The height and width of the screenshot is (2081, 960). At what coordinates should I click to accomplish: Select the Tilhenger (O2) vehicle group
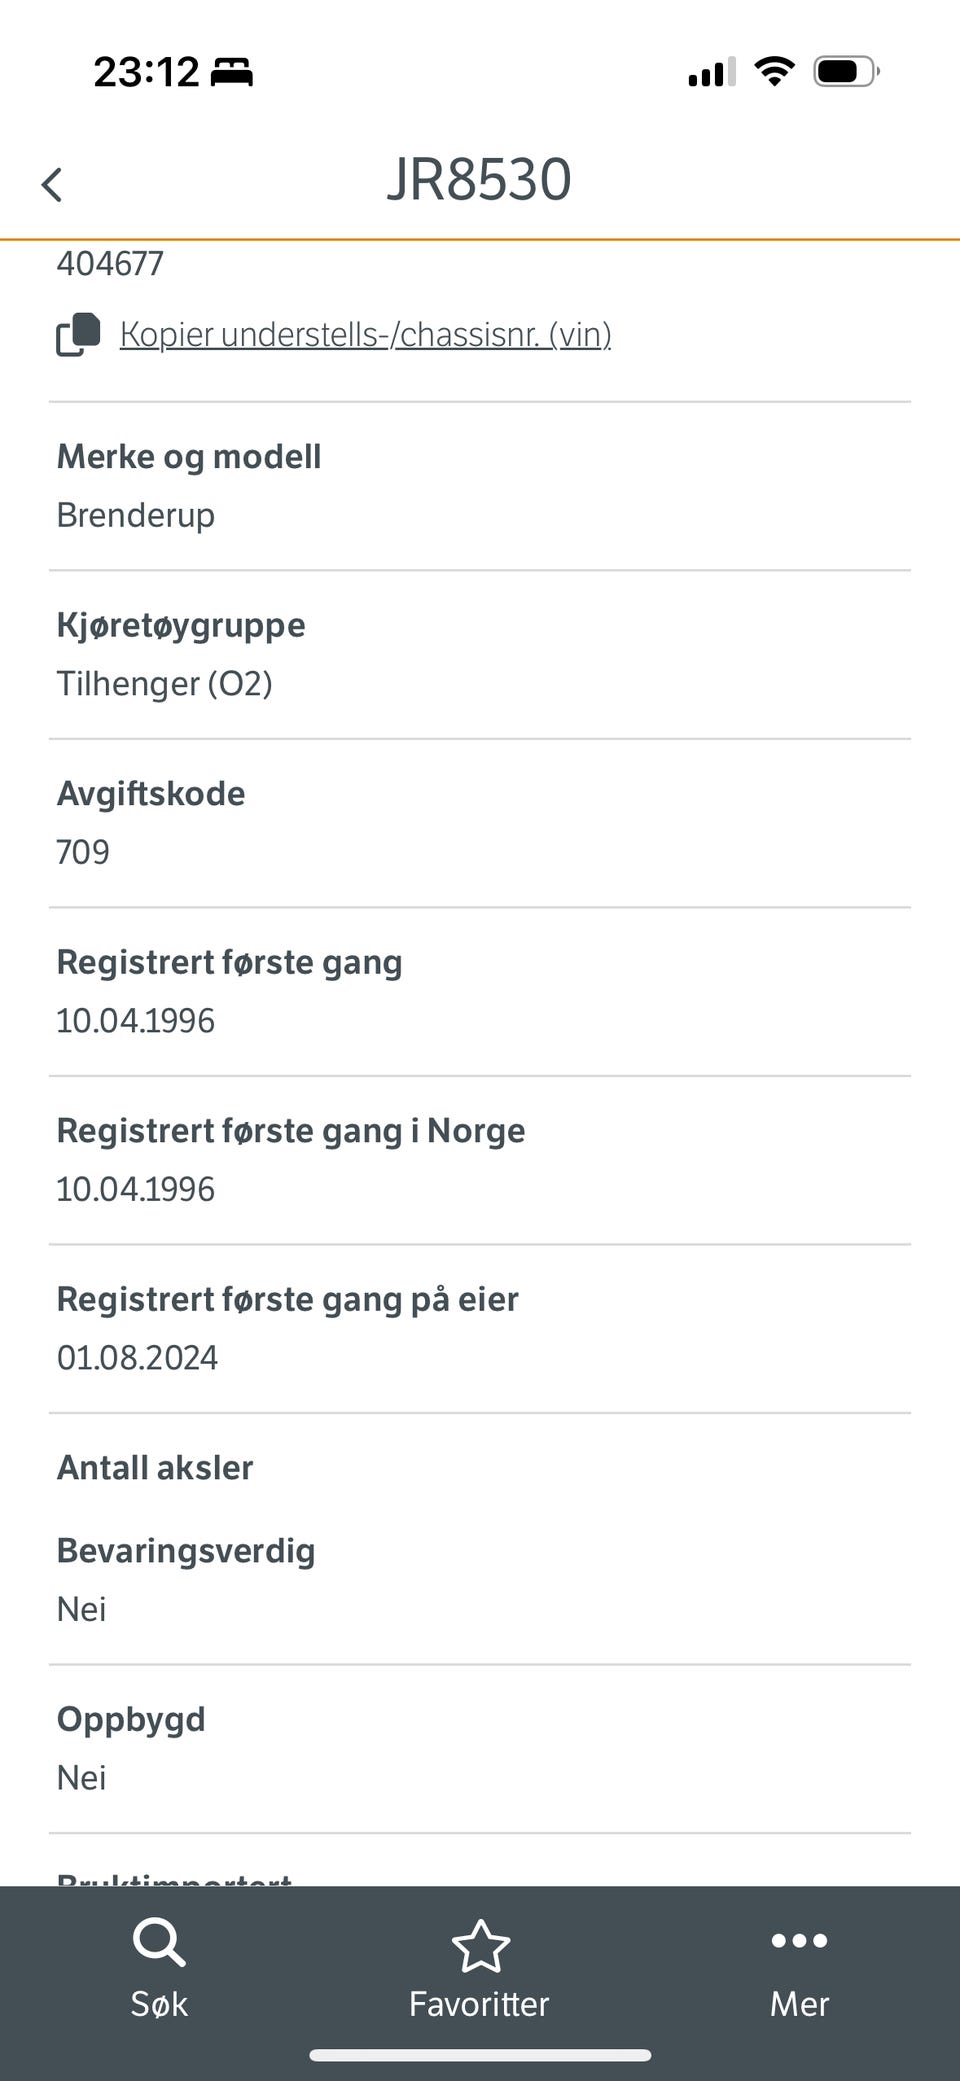pos(165,684)
